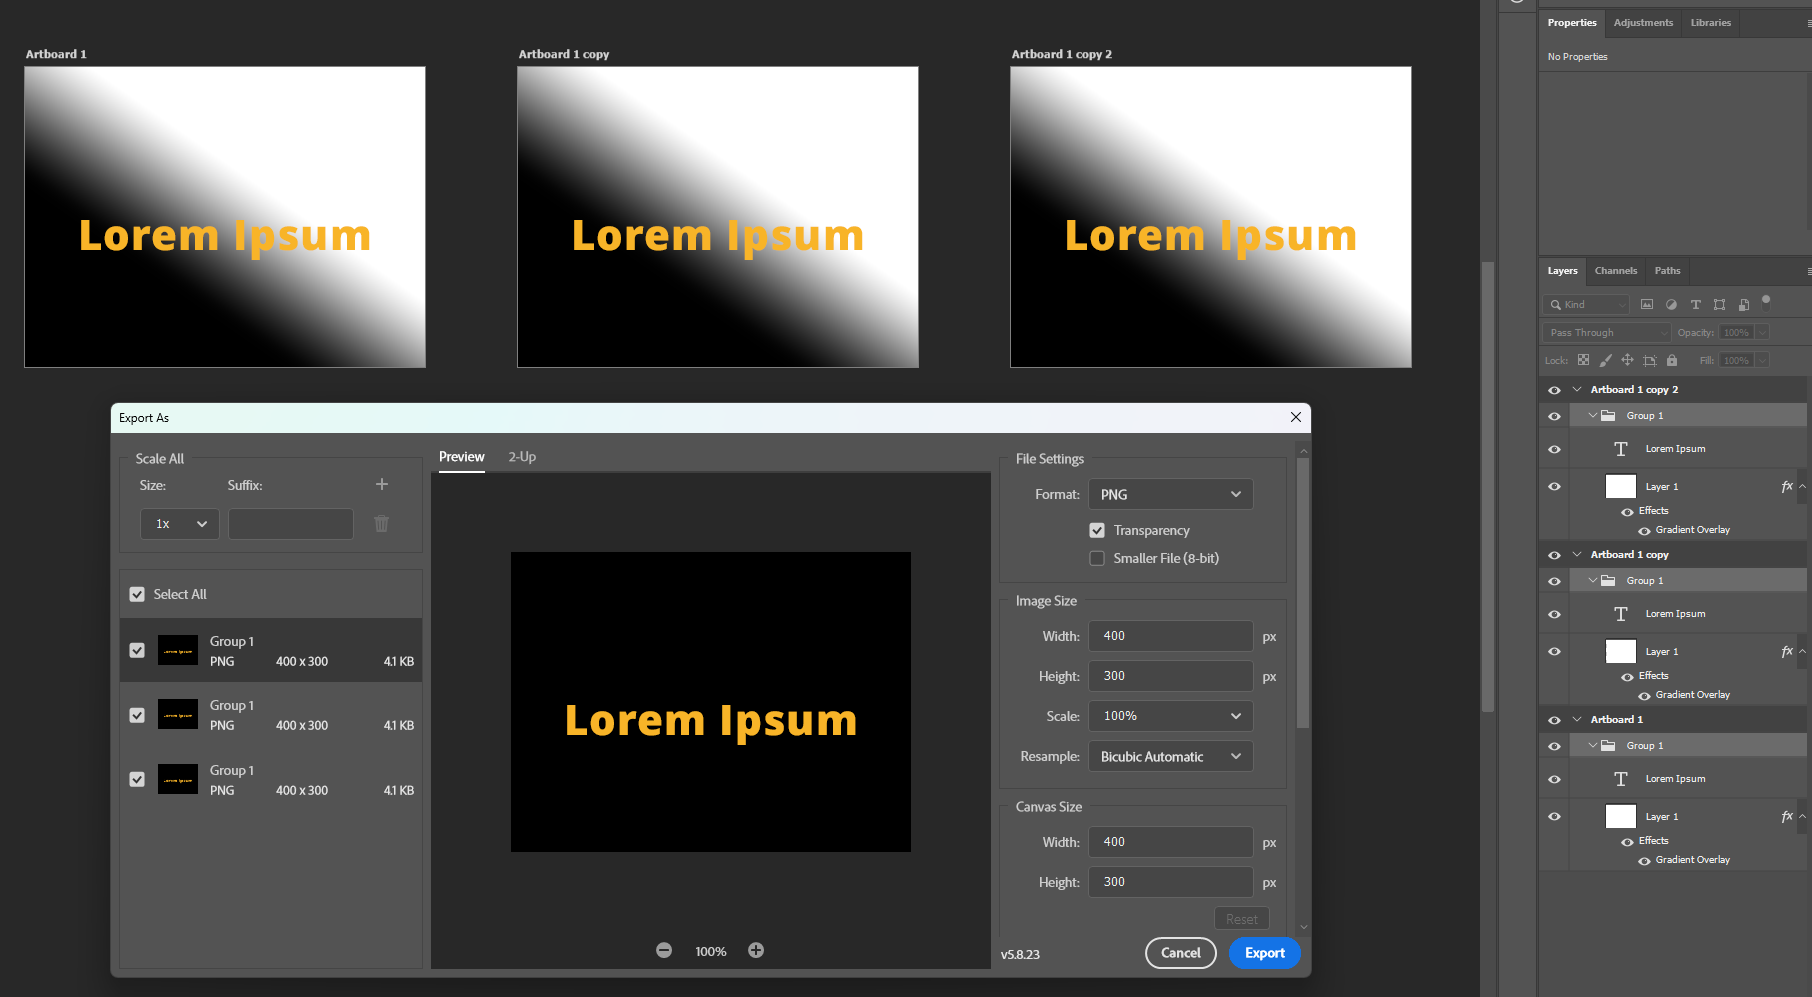Uncheck the Transparency option

1097,530
